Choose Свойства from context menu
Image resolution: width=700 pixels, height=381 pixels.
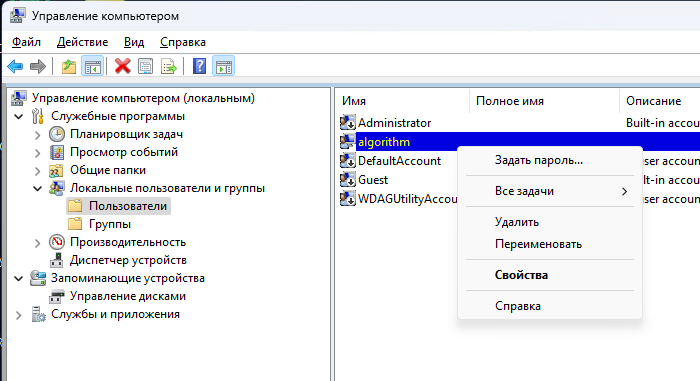pos(550,275)
